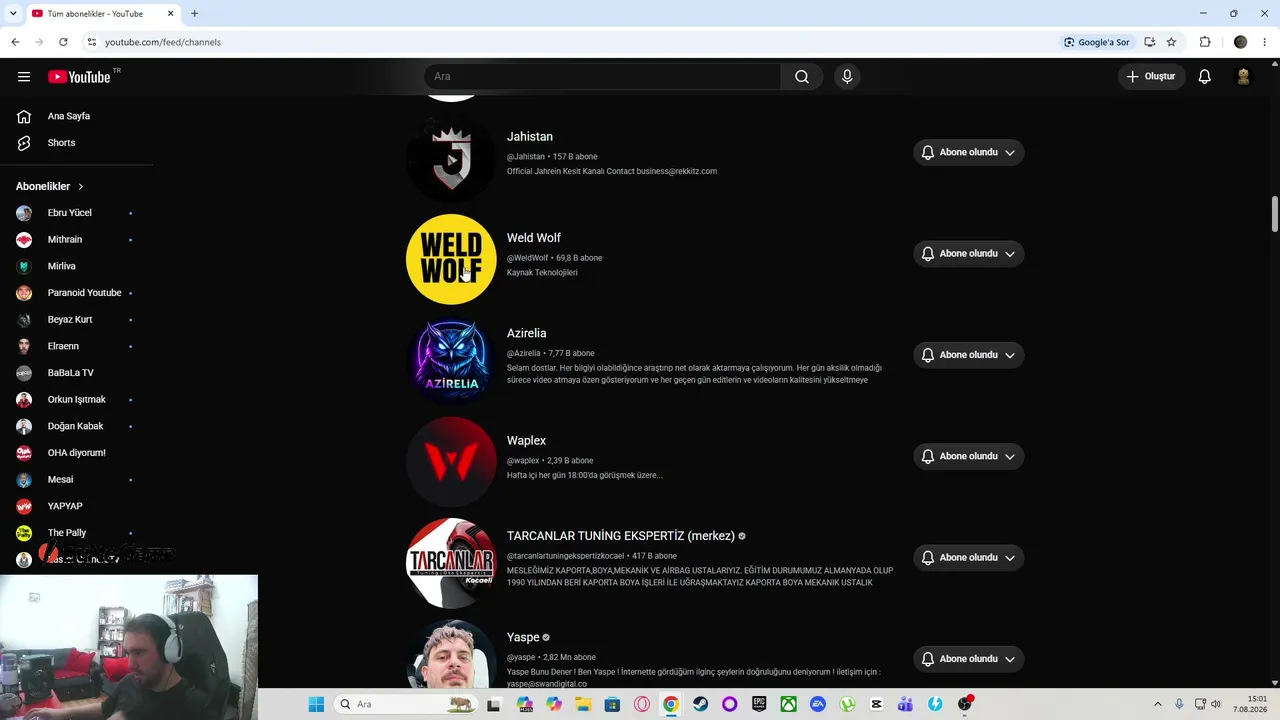1280x720 pixels.
Task: Open Steam from the taskbar
Action: pyautogui.click(x=700, y=704)
